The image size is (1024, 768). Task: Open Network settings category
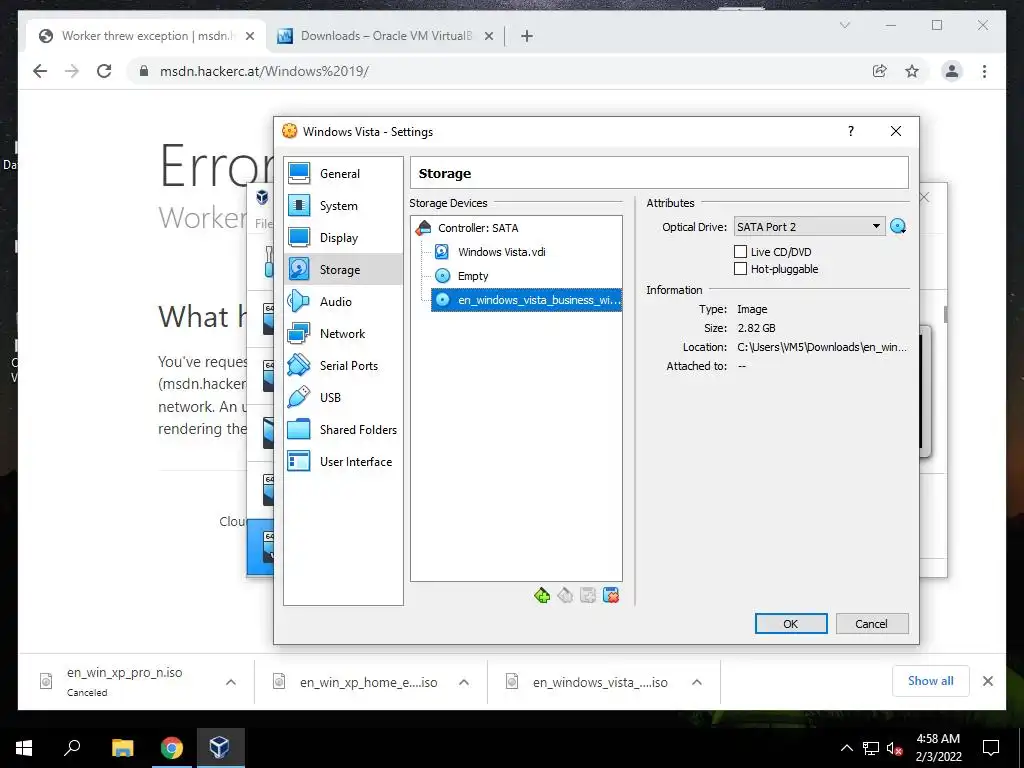343,334
